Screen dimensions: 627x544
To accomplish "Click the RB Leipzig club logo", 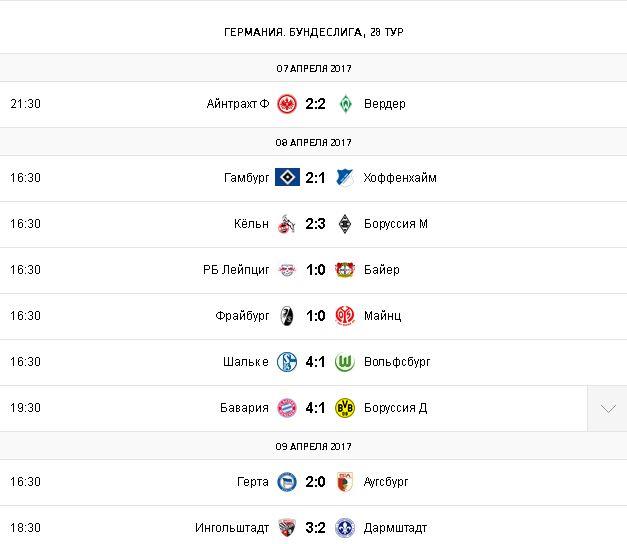I will pyautogui.click(x=287, y=270).
